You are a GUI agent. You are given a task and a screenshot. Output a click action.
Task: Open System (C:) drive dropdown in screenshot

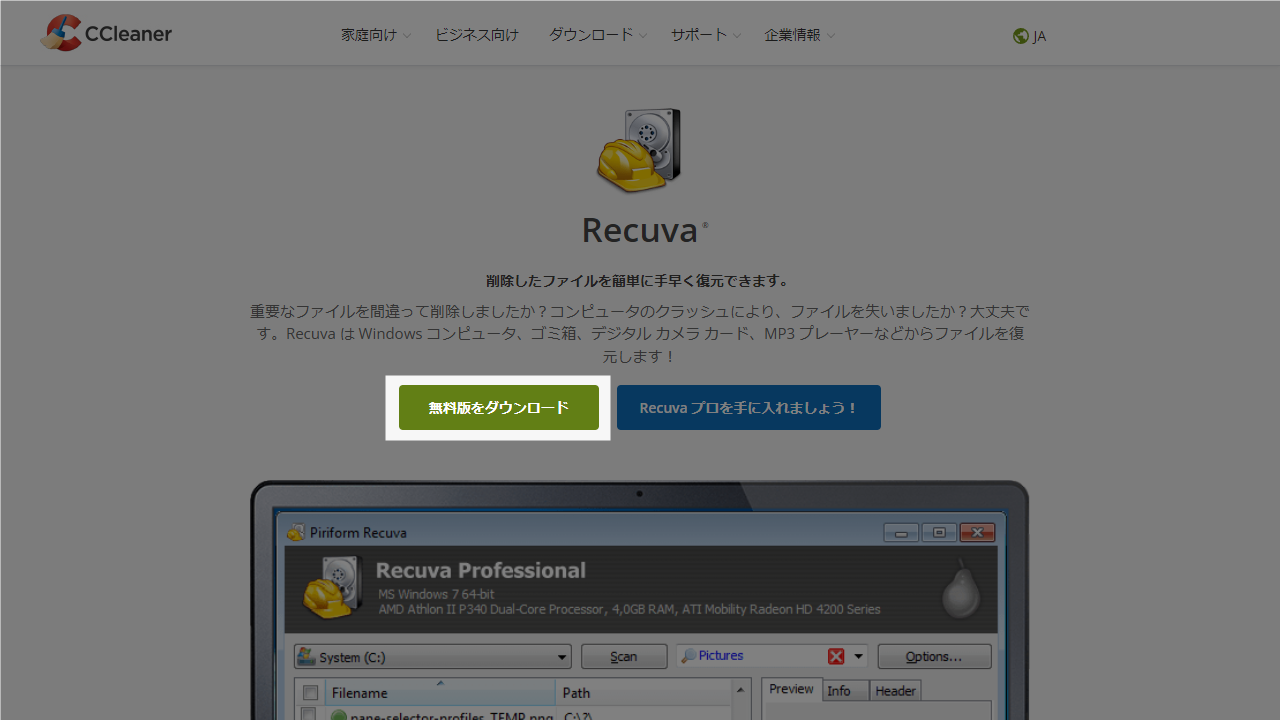[x=433, y=657]
